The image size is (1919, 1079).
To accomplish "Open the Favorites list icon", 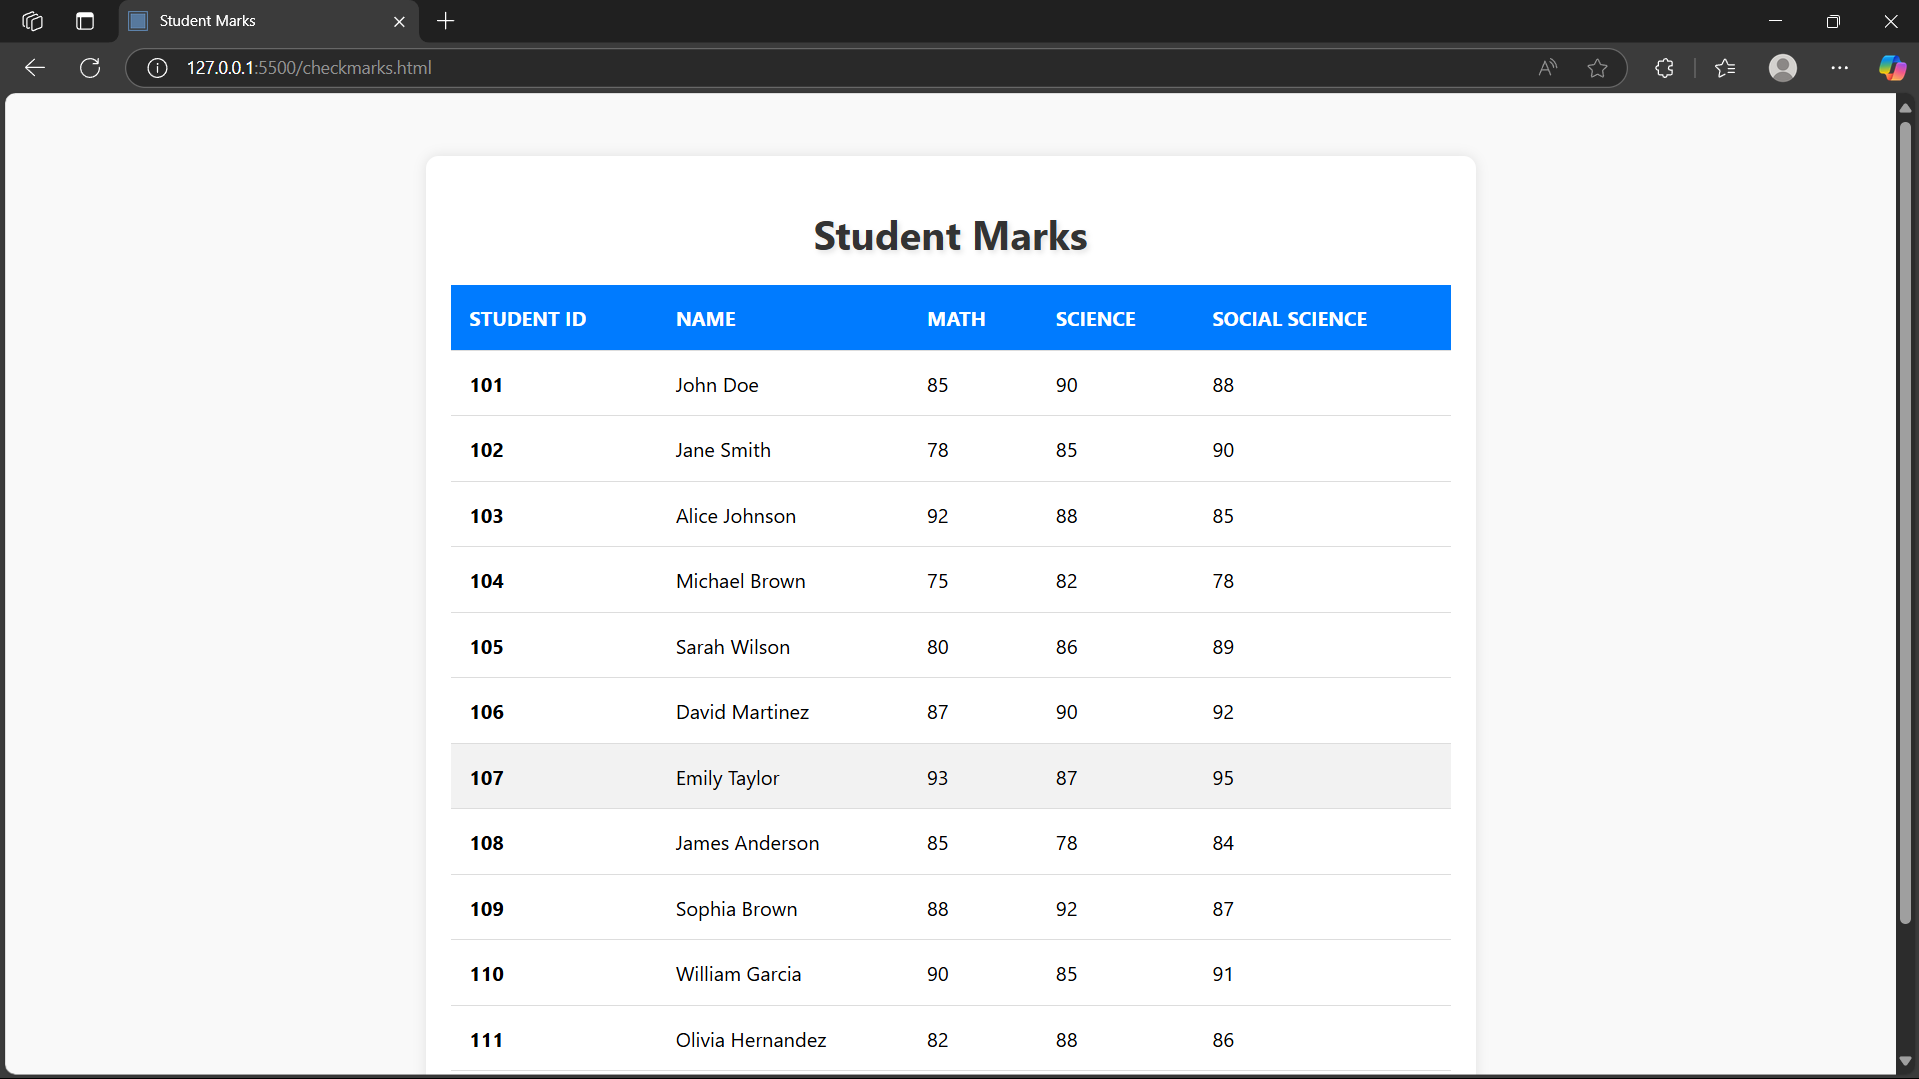I will coord(1725,68).
